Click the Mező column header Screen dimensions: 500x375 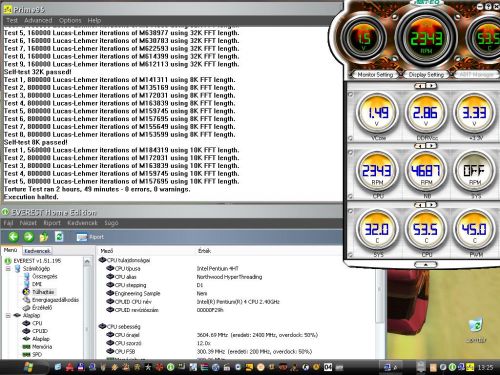(x=107, y=251)
